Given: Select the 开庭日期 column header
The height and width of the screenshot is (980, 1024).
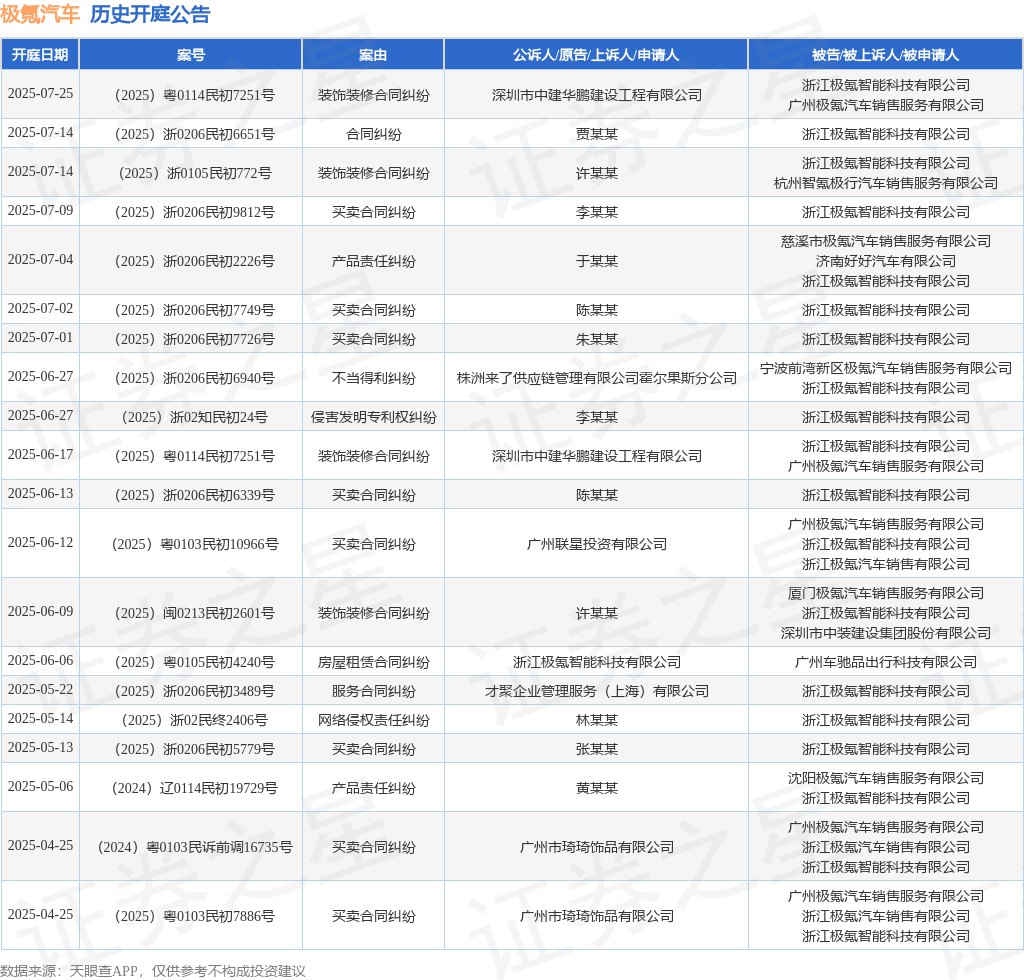Looking at the screenshot, I should (x=40, y=55).
